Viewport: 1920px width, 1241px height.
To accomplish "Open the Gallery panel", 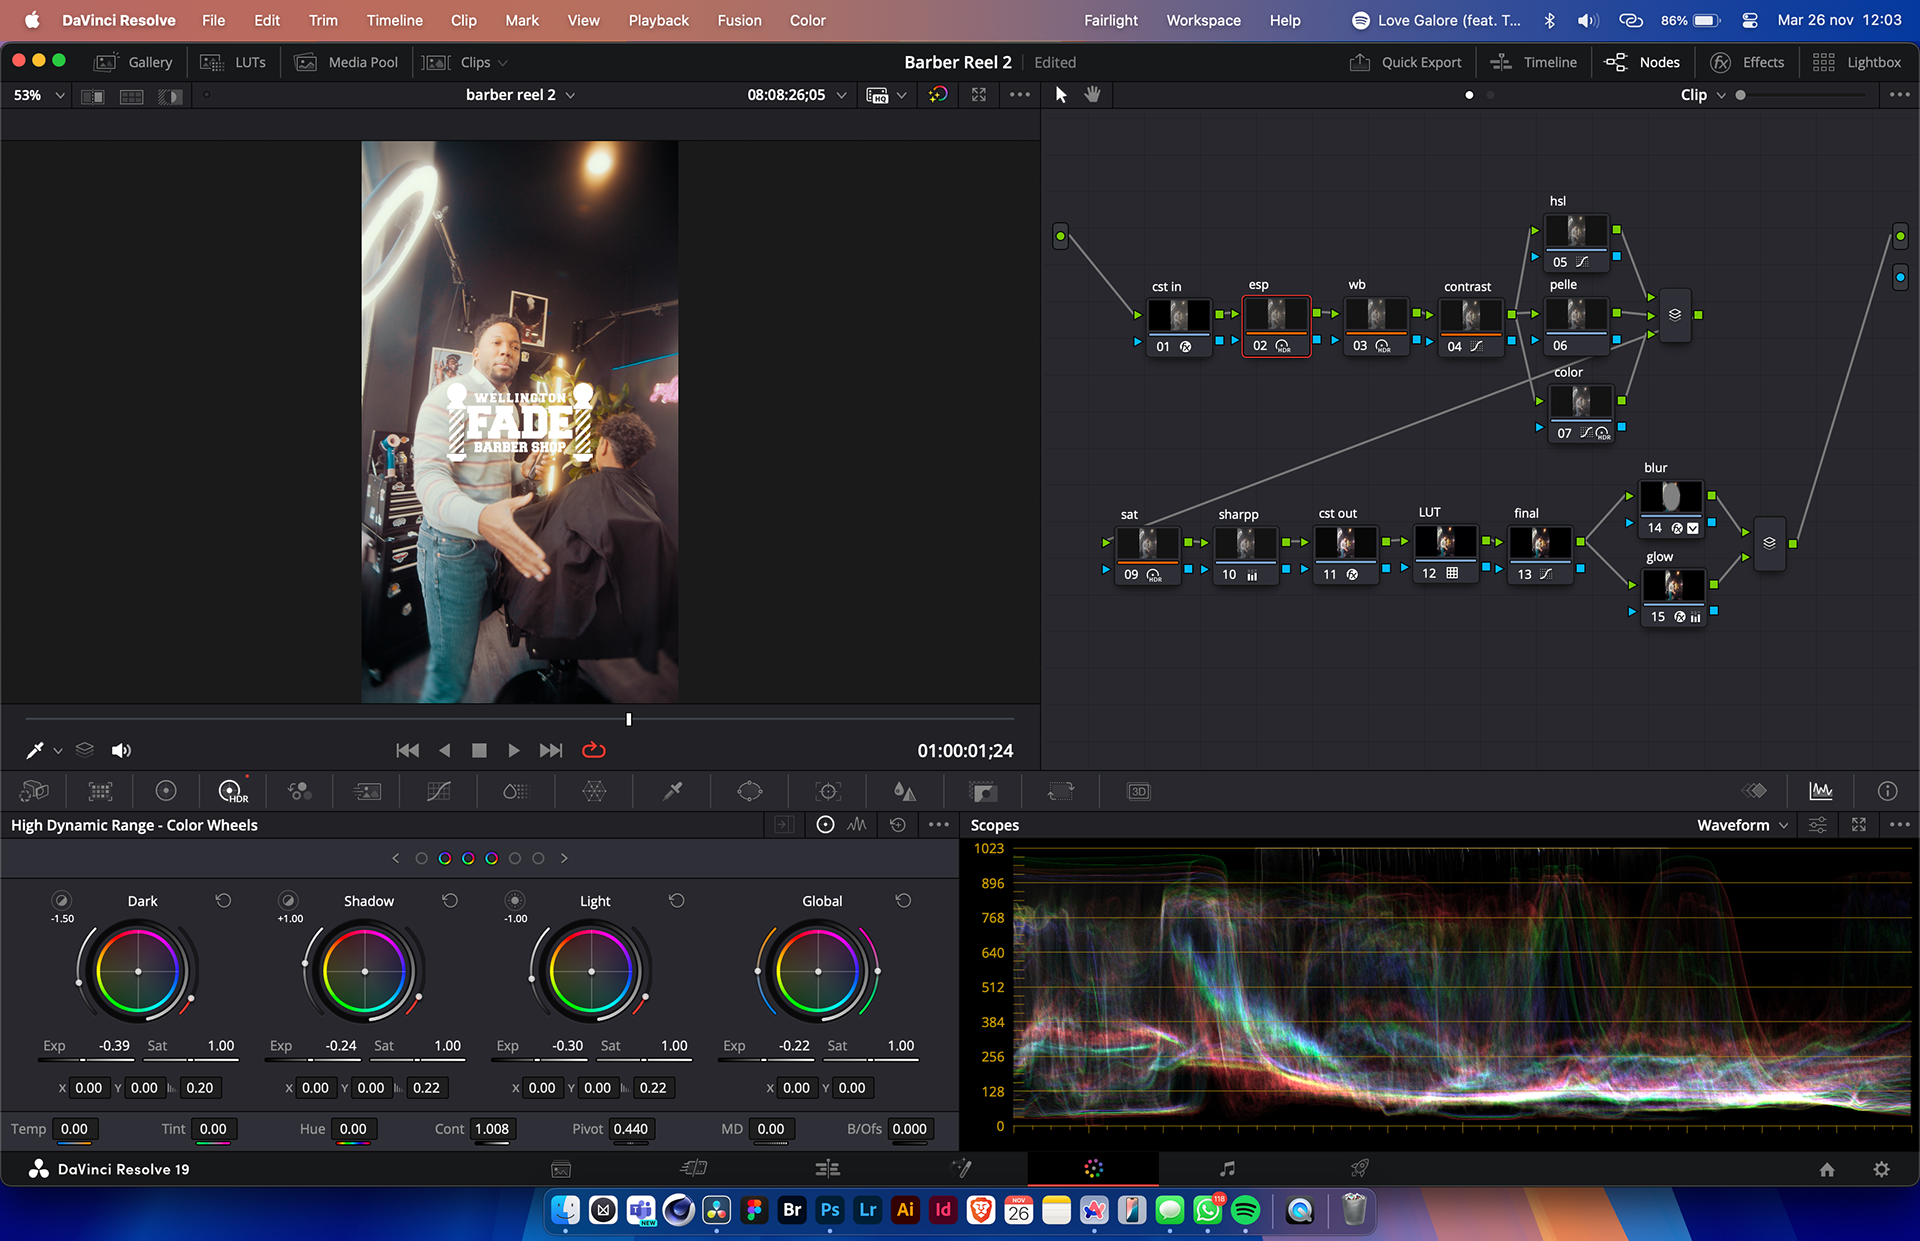I will pos(134,62).
